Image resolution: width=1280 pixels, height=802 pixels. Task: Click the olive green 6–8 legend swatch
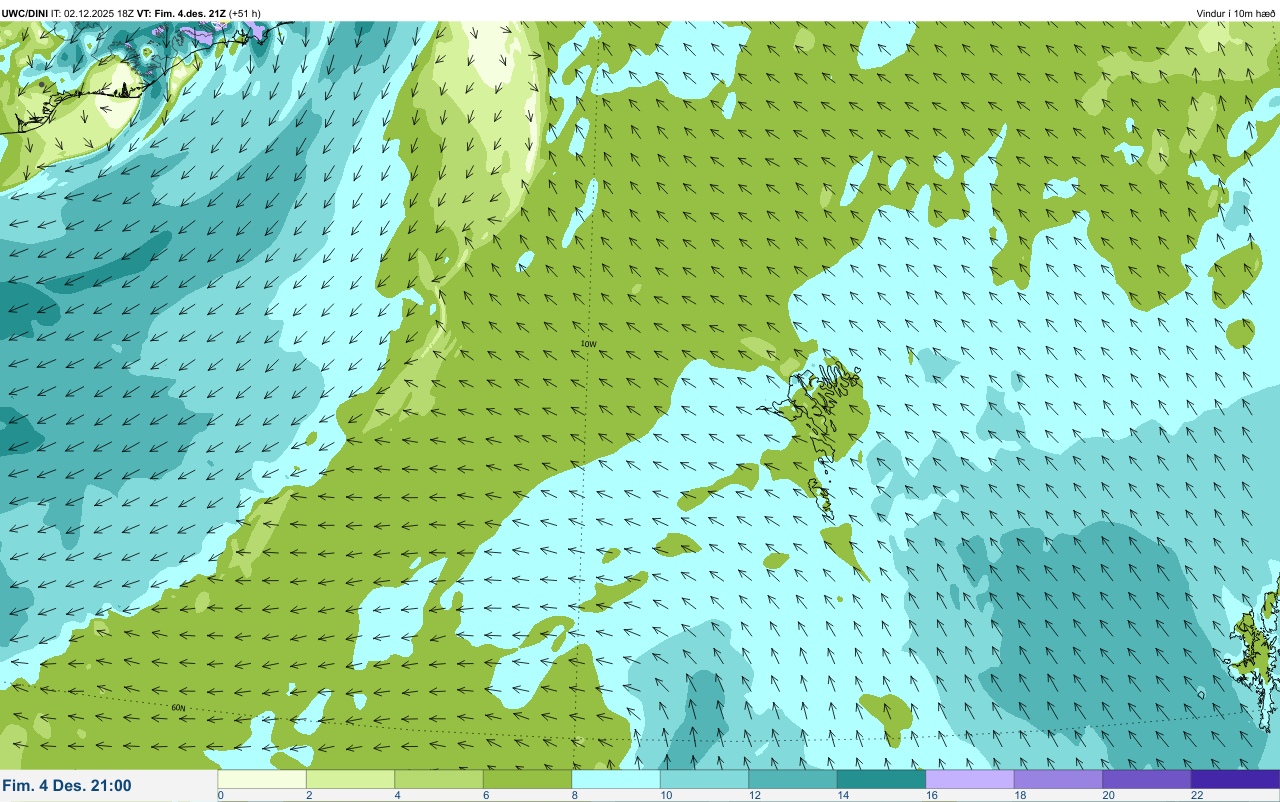[527, 779]
